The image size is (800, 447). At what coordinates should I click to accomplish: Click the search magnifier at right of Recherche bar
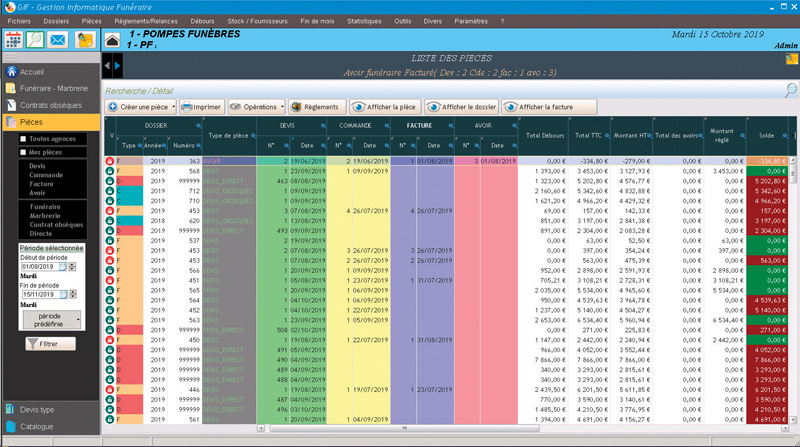[790, 90]
